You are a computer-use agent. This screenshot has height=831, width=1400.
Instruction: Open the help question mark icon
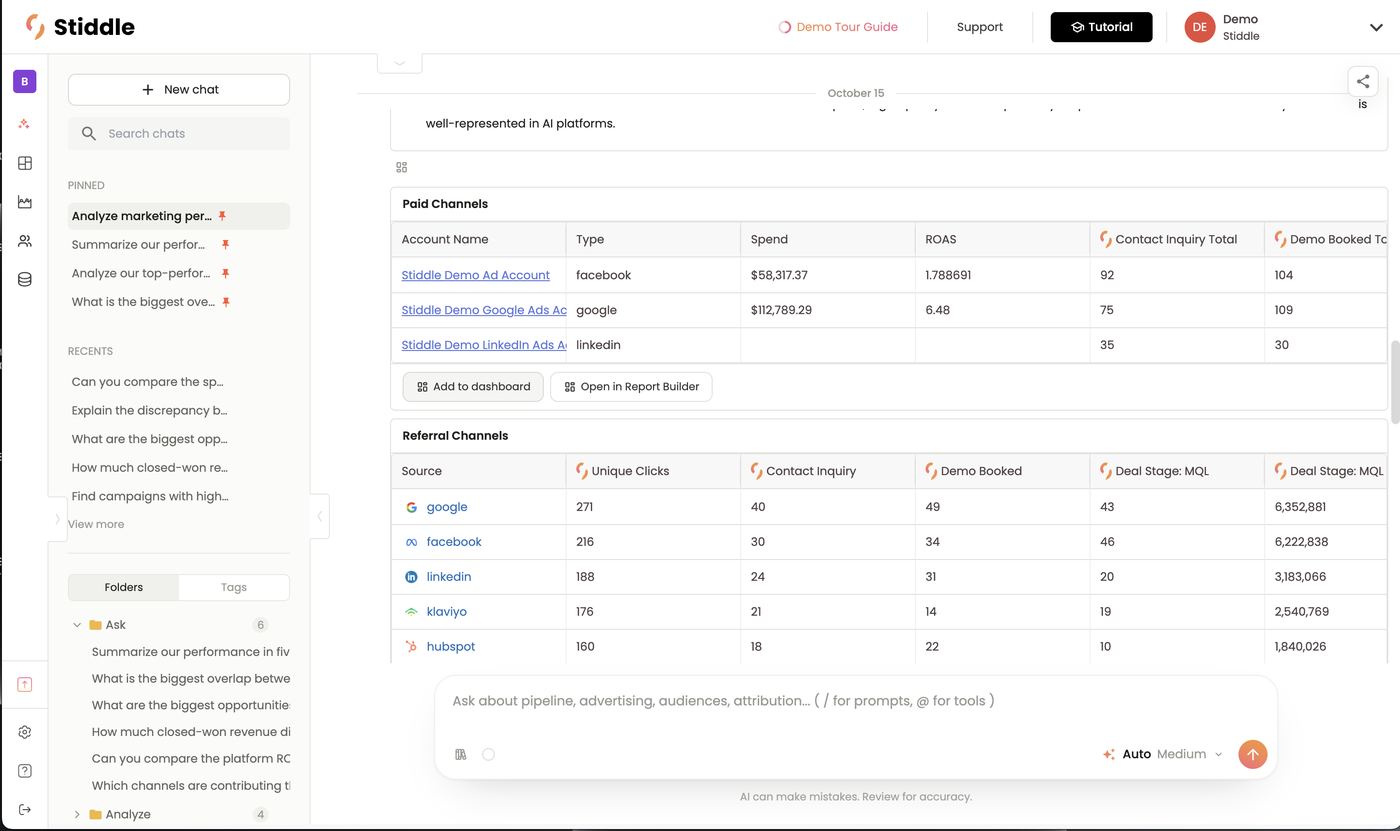coord(25,770)
